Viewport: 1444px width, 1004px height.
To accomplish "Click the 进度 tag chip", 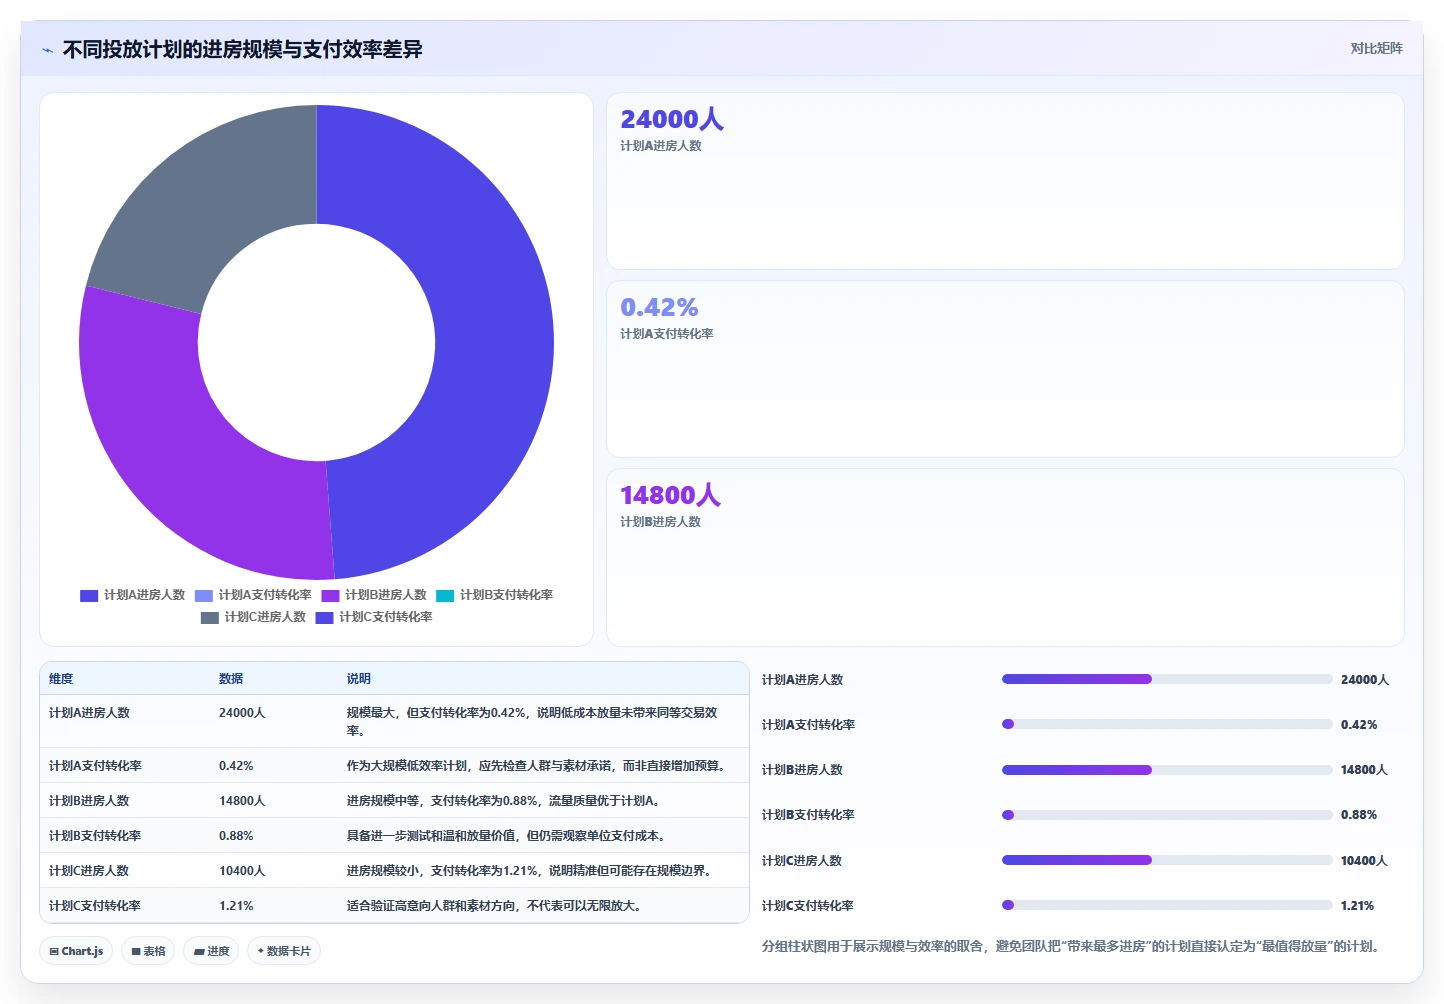I will (211, 951).
